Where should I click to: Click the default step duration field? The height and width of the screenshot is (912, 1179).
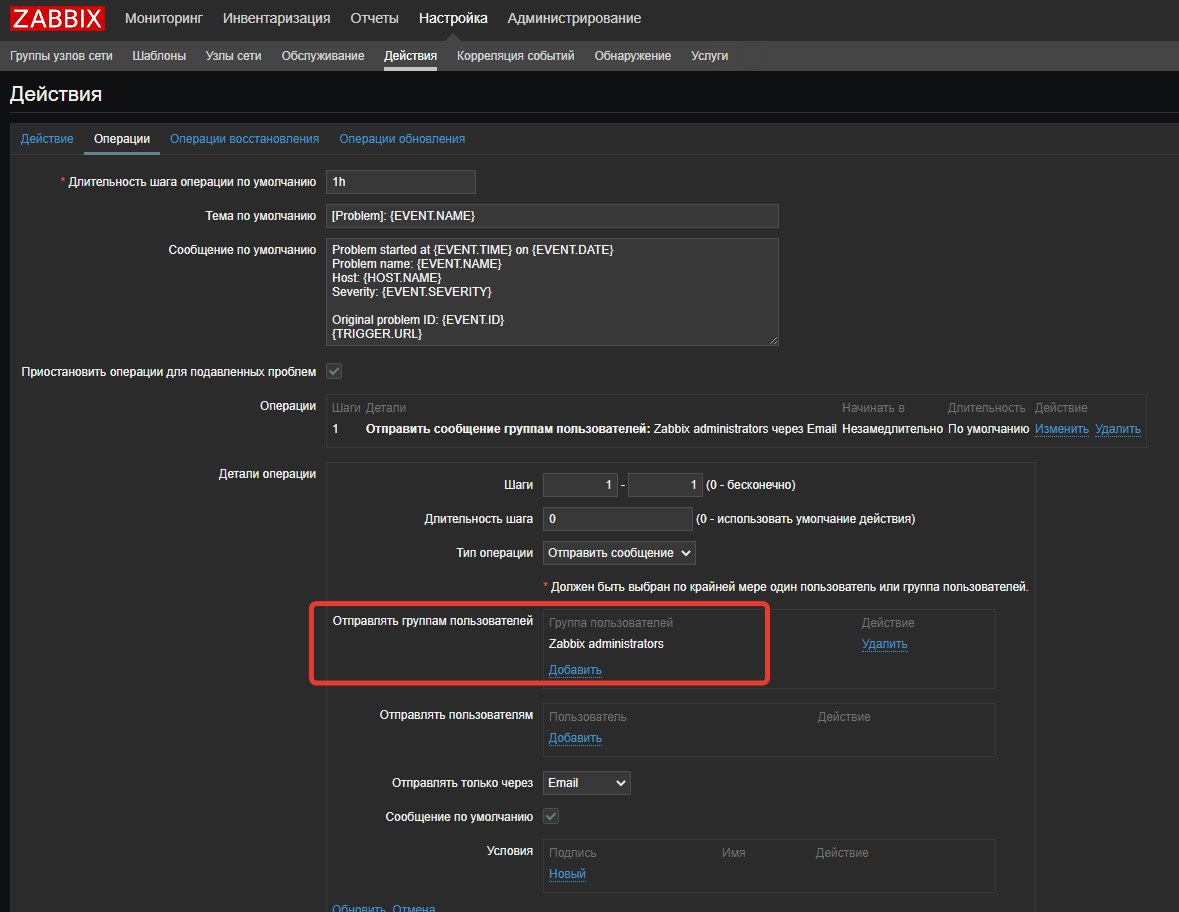401,182
